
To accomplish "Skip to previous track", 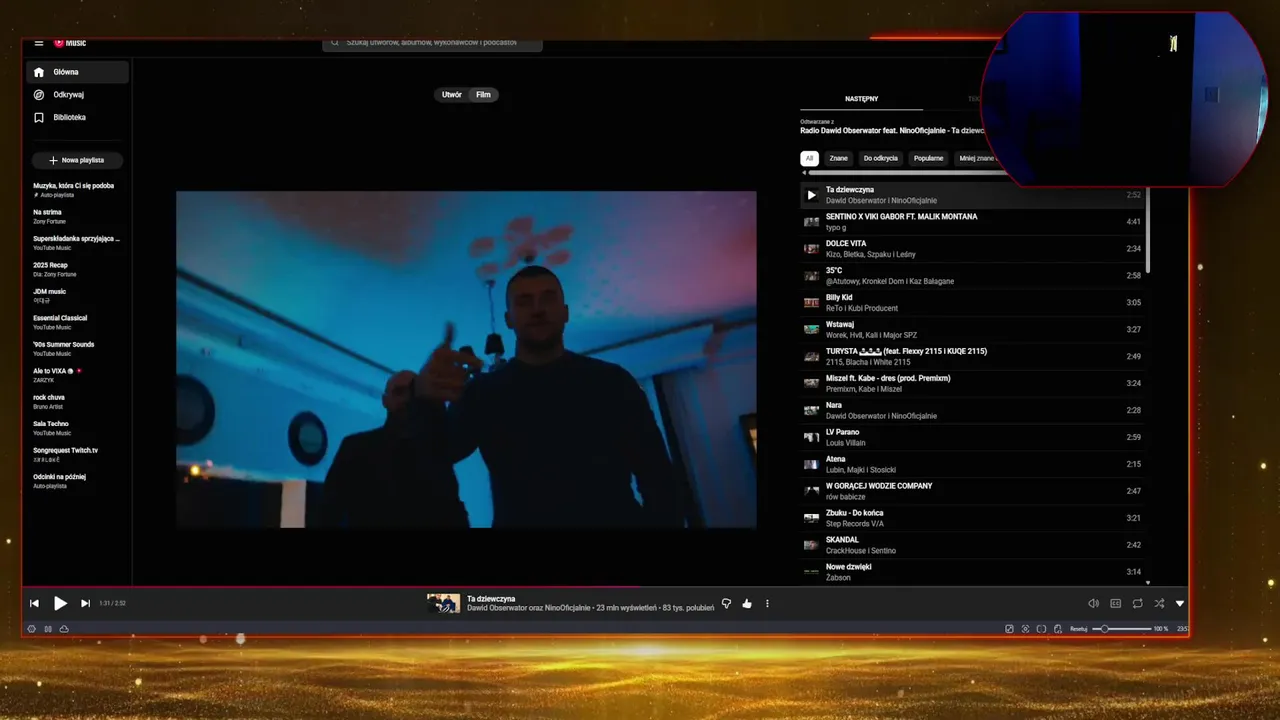I will point(34,604).
